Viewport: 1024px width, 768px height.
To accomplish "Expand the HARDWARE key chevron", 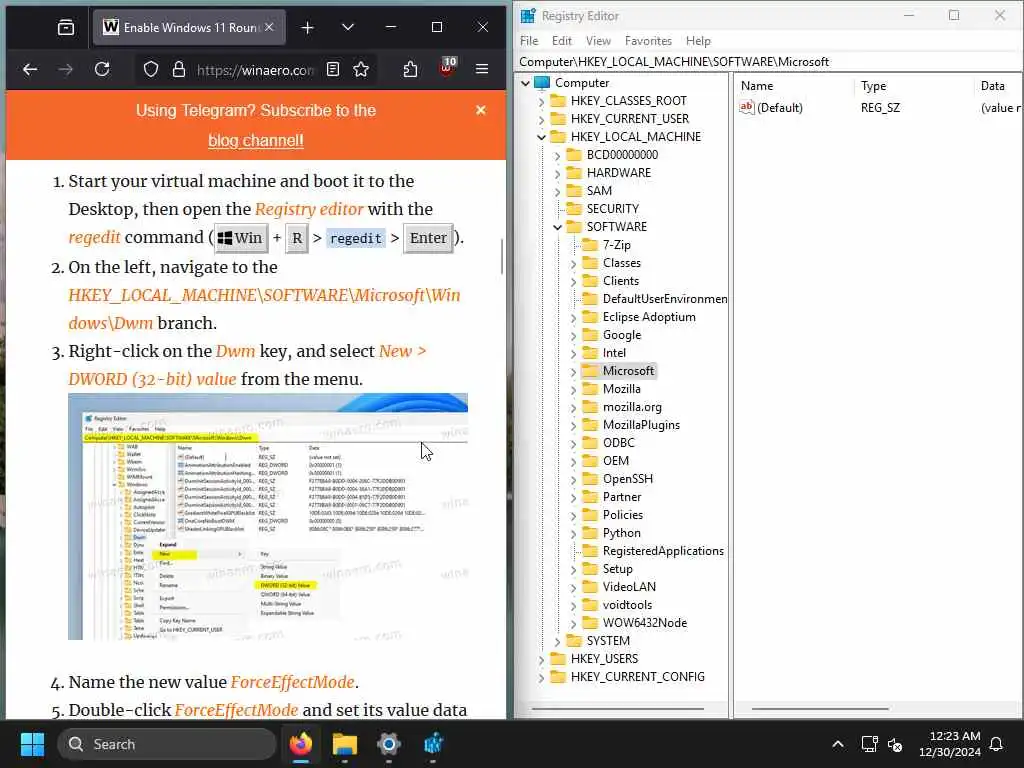I will [x=557, y=173].
